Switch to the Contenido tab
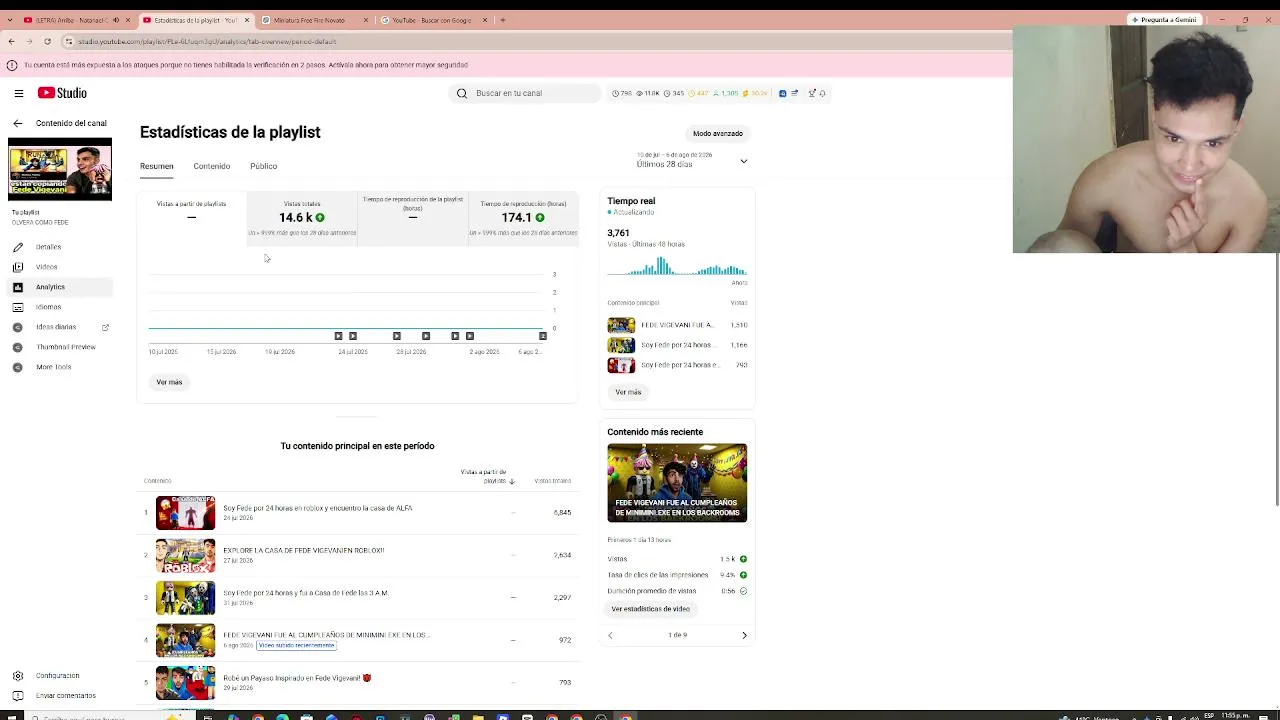Viewport: 1280px width, 720px height. [x=212, y=166]
